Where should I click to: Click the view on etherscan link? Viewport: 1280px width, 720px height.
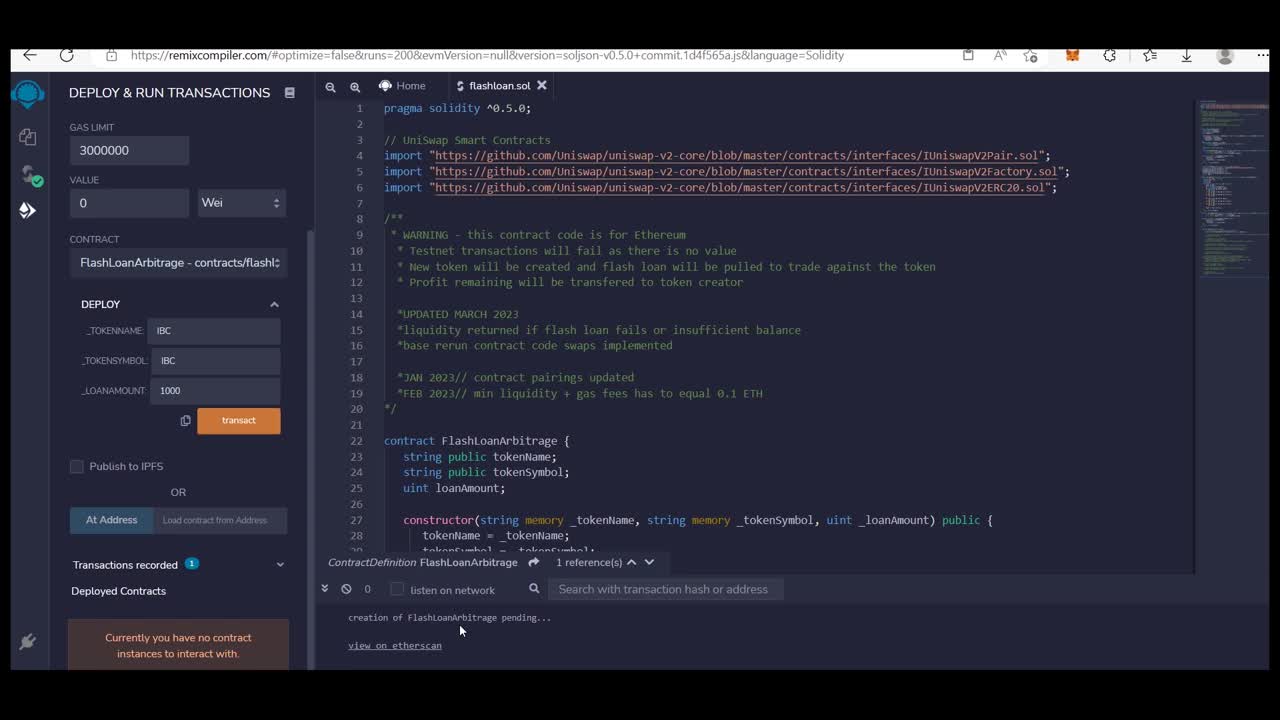pos(394,645)
